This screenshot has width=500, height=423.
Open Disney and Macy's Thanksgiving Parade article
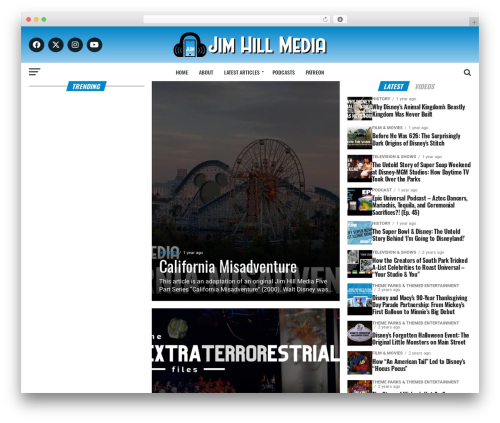tap(420, 305)
